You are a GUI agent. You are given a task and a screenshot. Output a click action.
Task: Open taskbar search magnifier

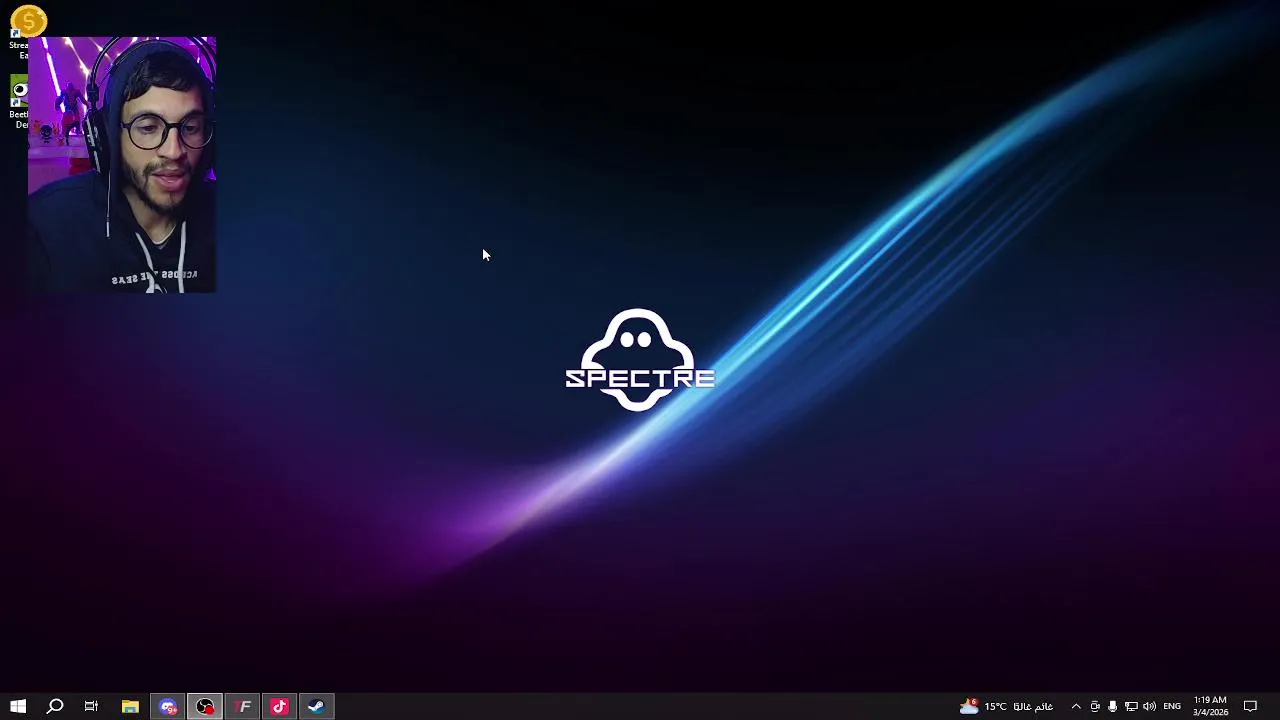(55, 707)
